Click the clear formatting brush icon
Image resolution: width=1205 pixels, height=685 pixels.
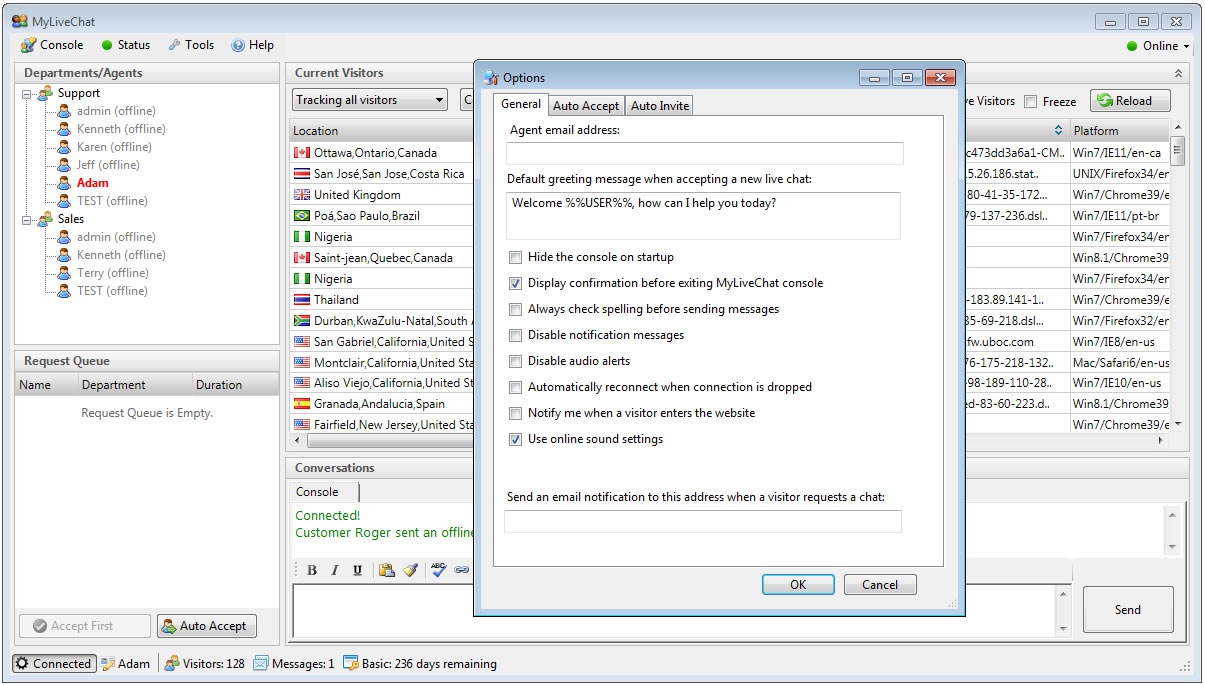[410, 570]
